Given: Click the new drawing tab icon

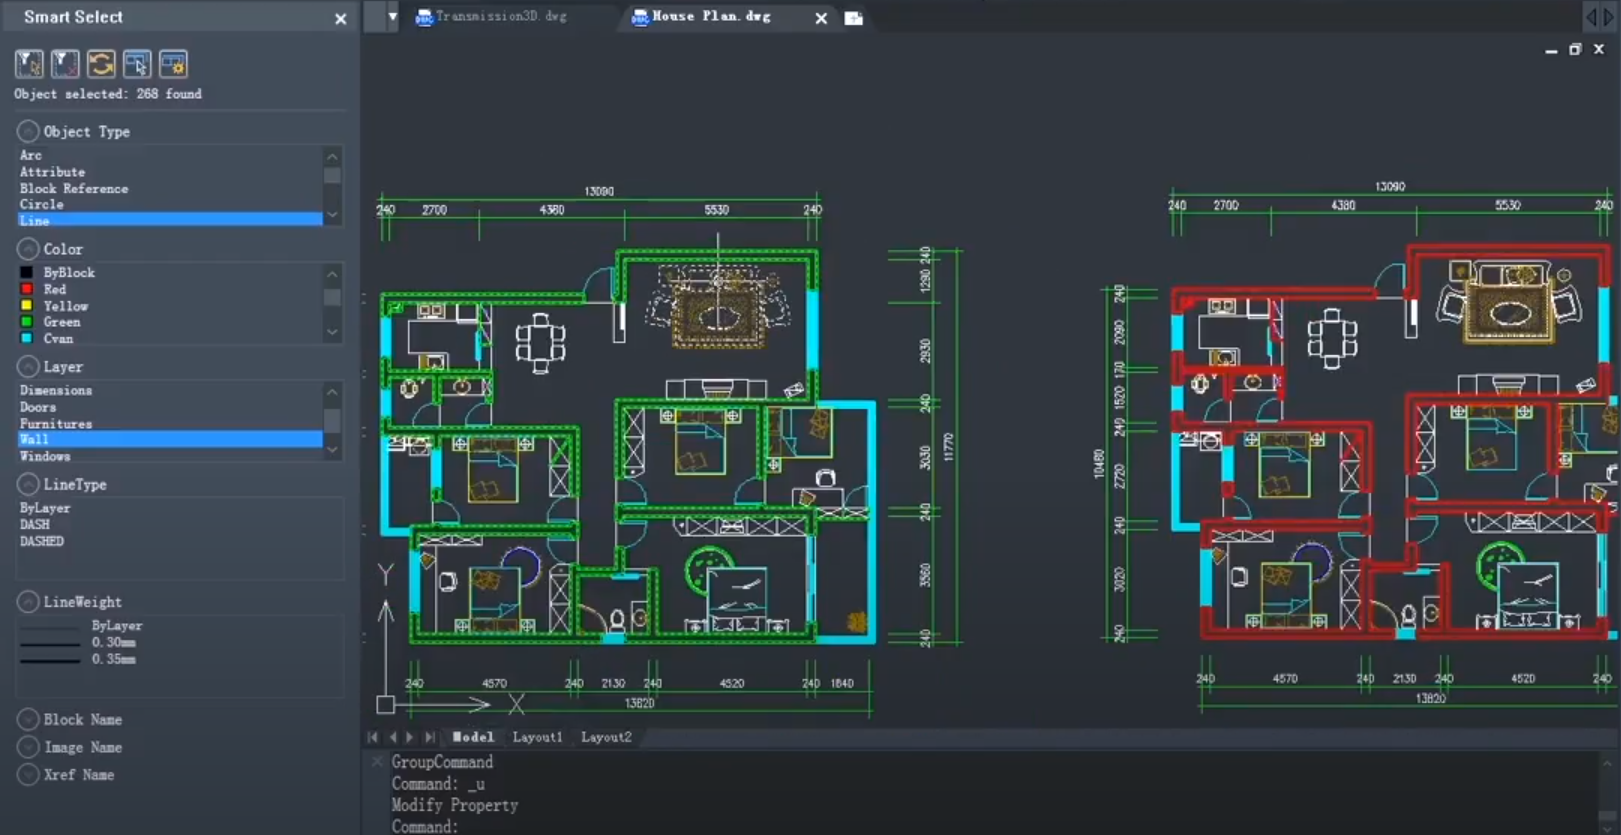Looking at the screenshot, I should (854, 18).
